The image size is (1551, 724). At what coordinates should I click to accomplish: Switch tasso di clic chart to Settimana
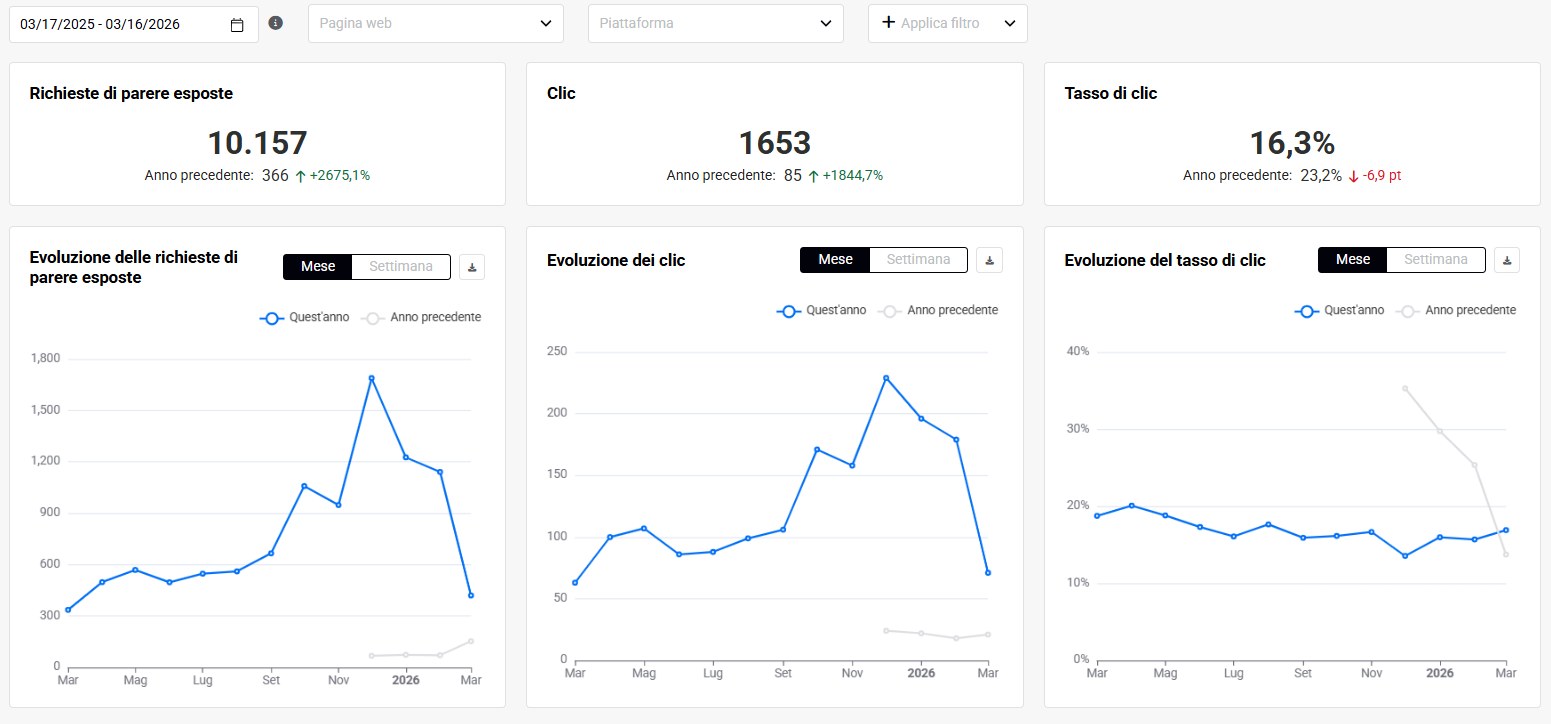click(1435, 260)
